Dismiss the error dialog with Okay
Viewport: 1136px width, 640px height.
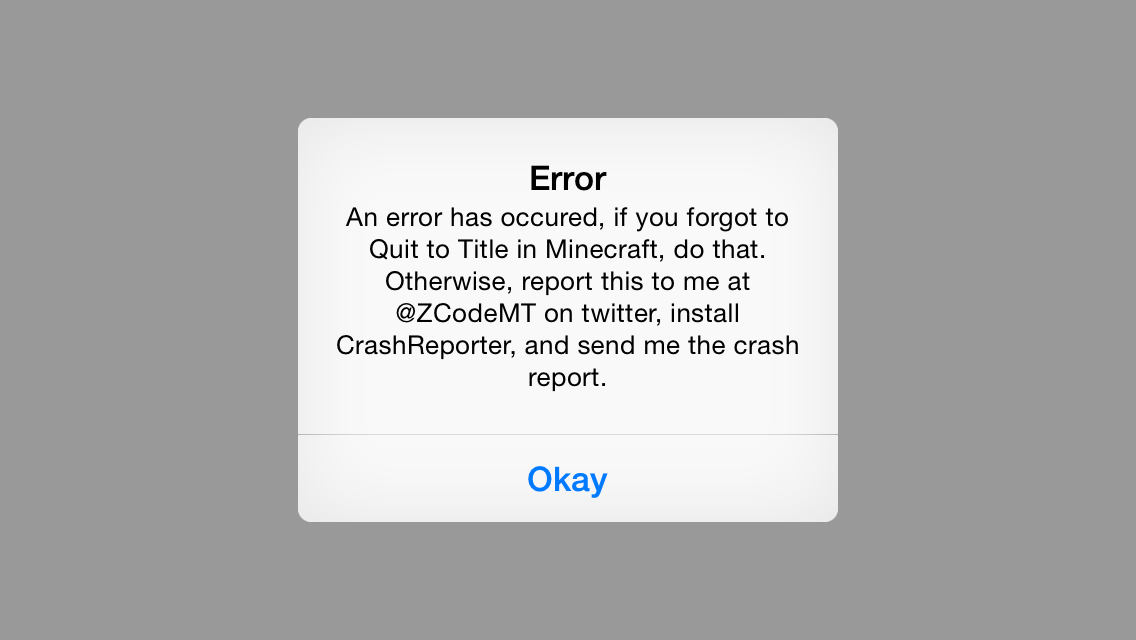567,479
